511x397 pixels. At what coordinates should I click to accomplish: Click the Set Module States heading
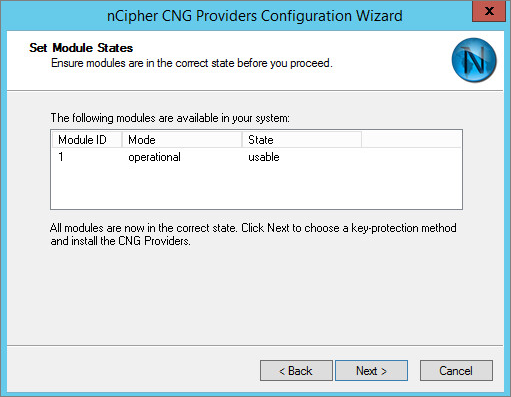[x=81, y=48]
